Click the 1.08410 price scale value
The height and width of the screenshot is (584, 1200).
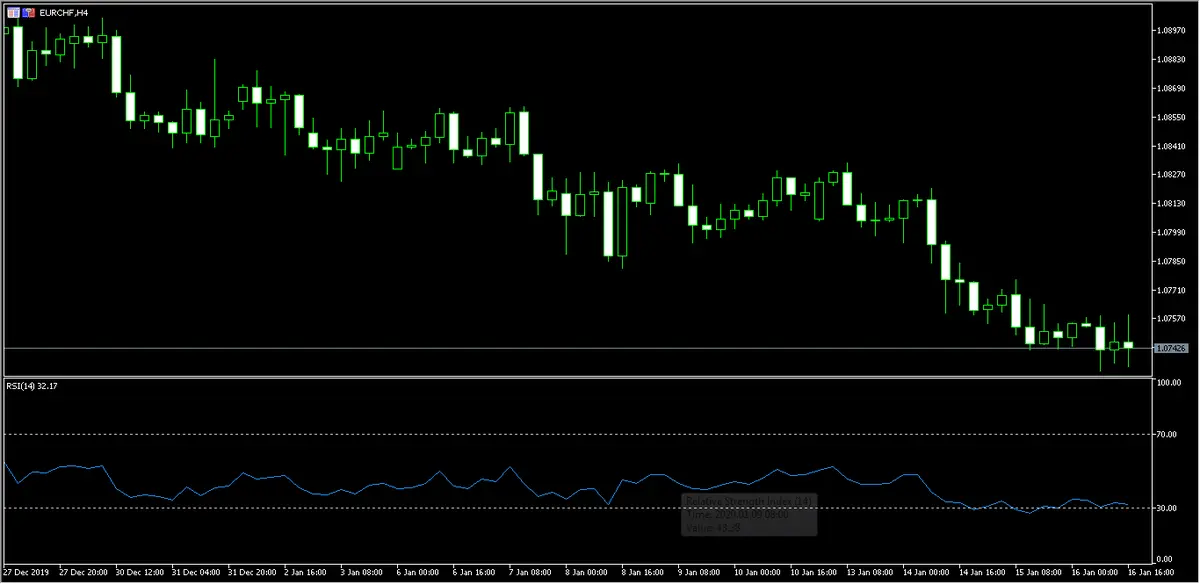pos(1170,146)
